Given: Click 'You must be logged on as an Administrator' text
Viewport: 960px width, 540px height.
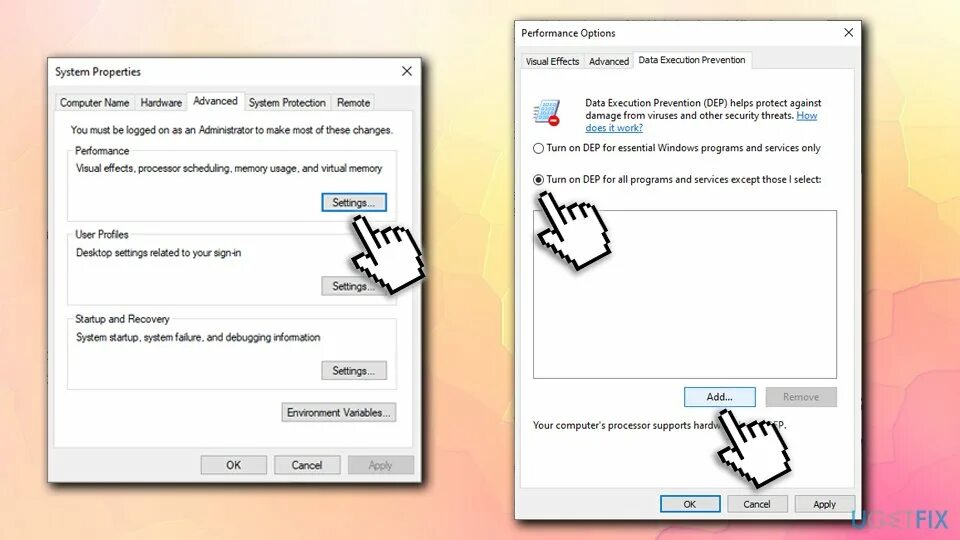Looking at the screenshot, I should tap(231, 130).
